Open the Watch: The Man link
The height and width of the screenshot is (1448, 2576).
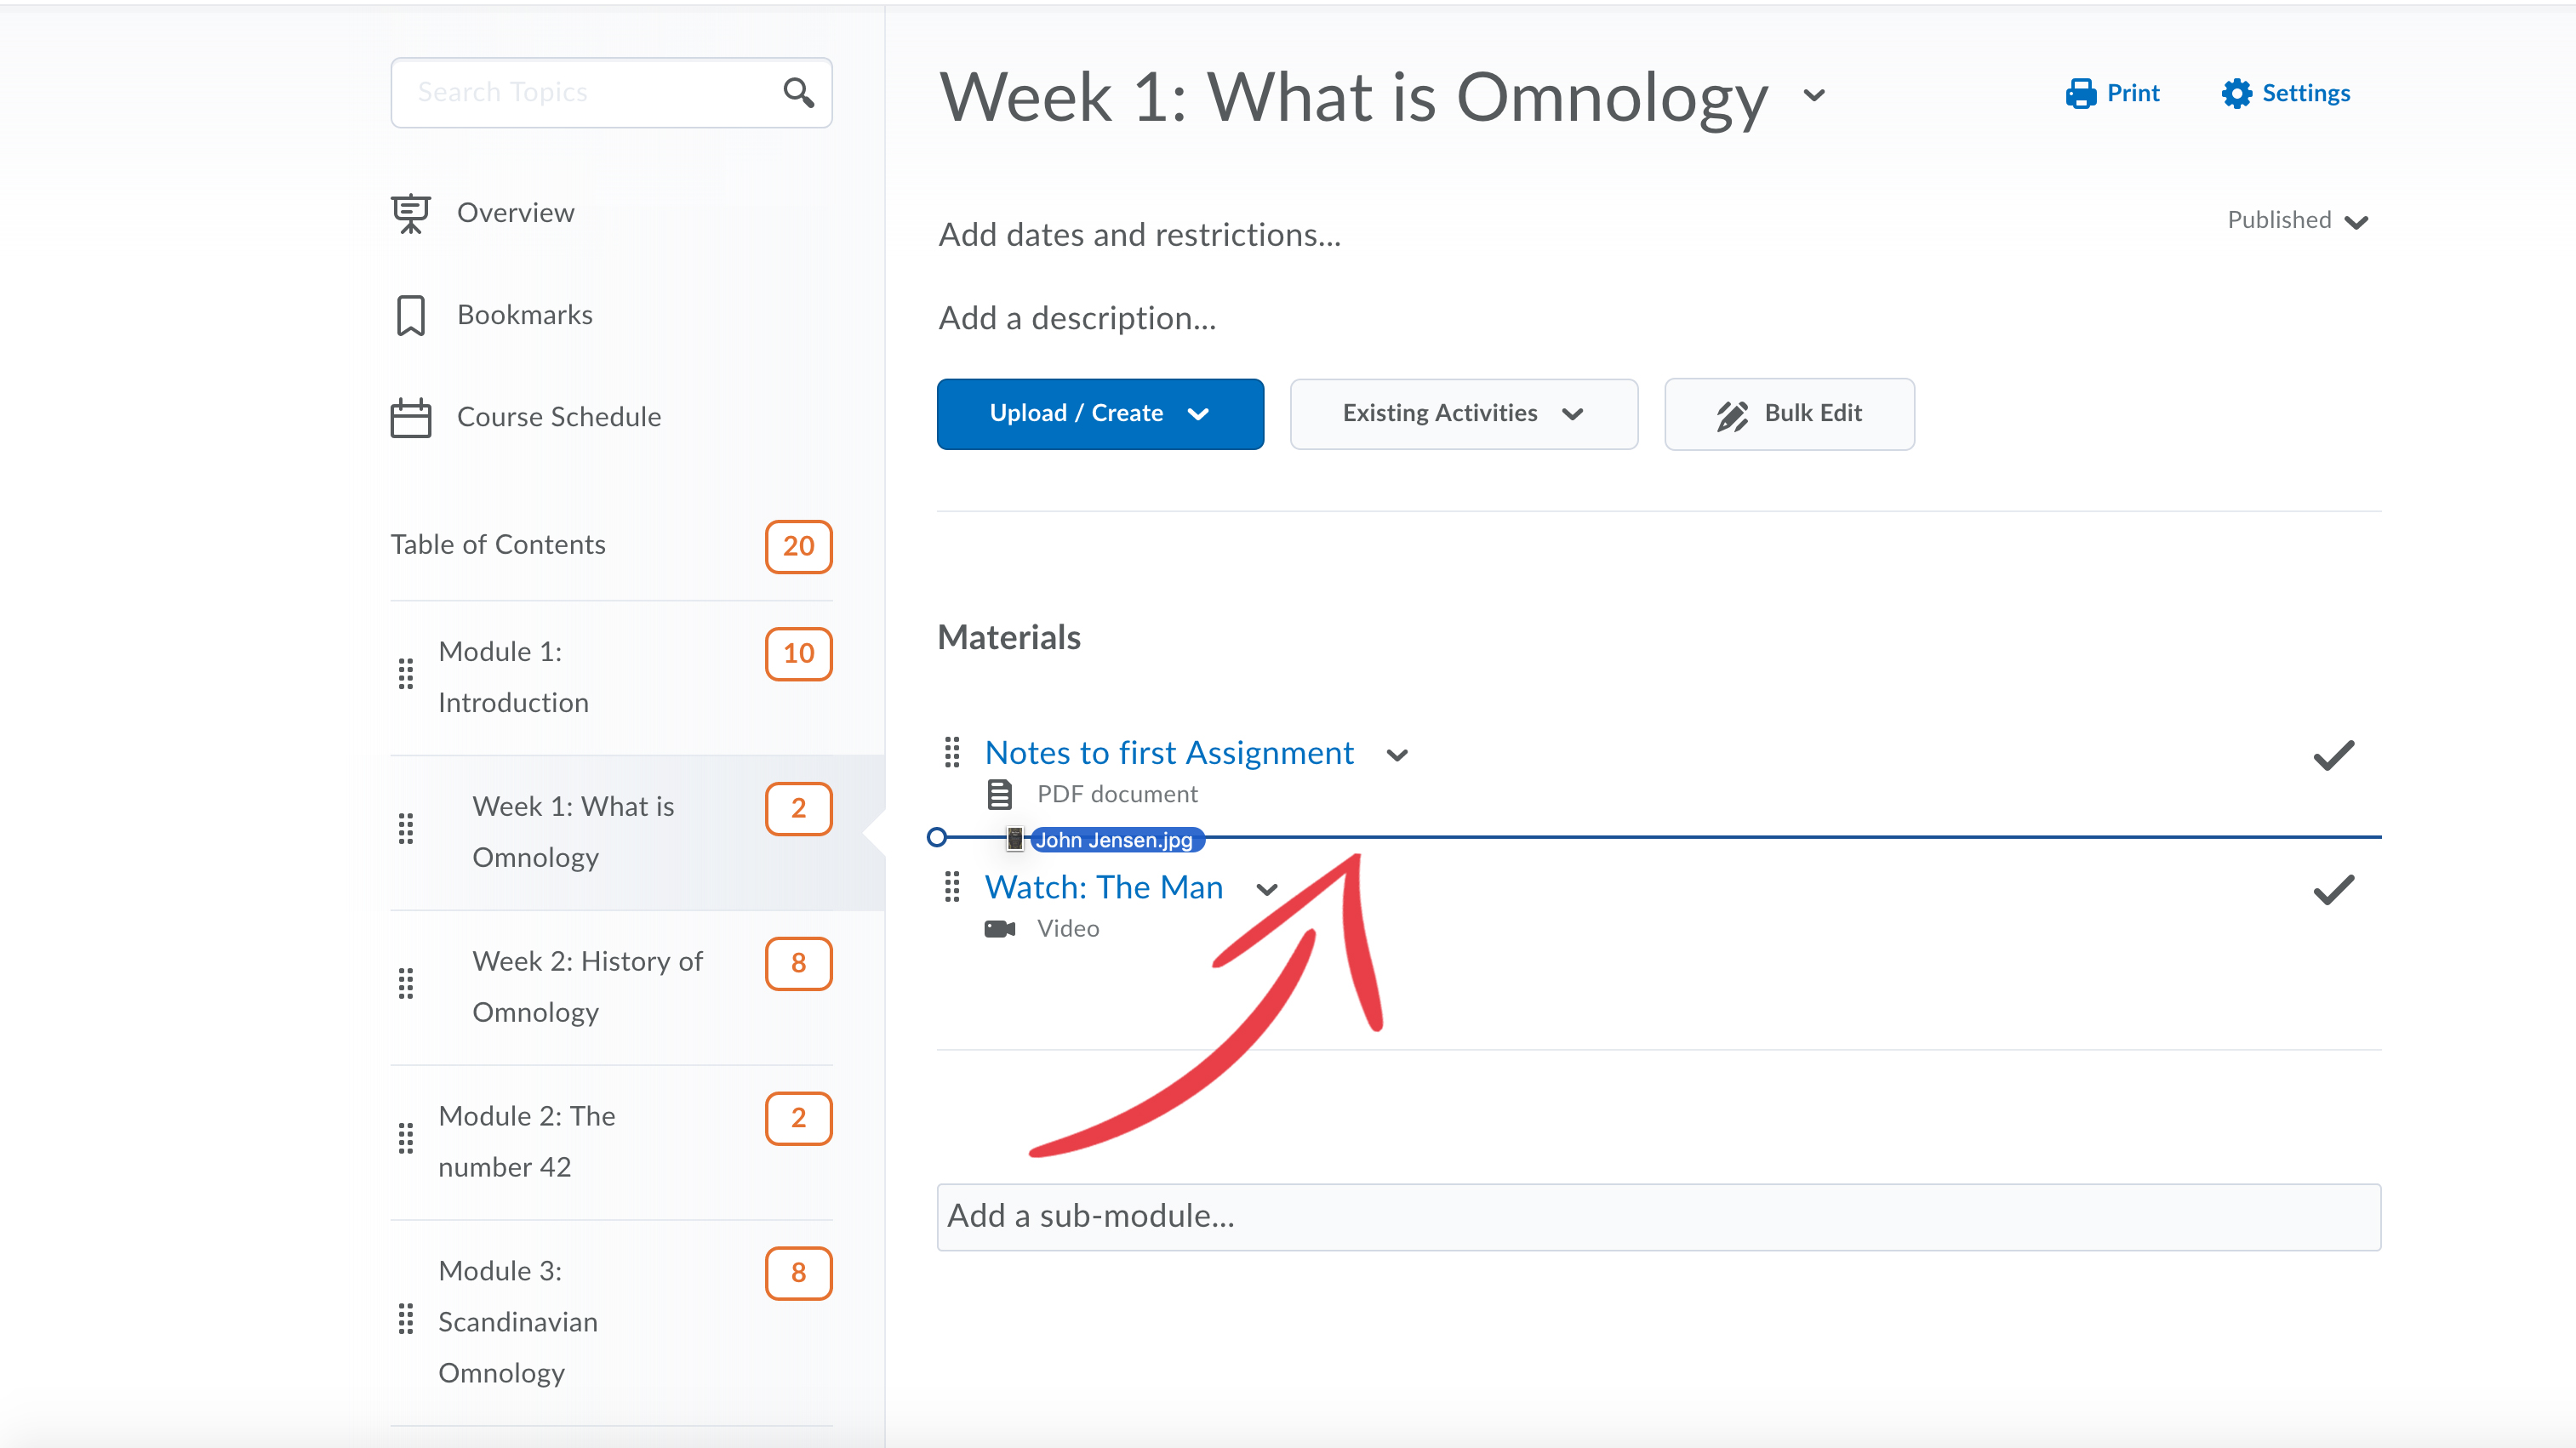click(x=1103, y=887)
